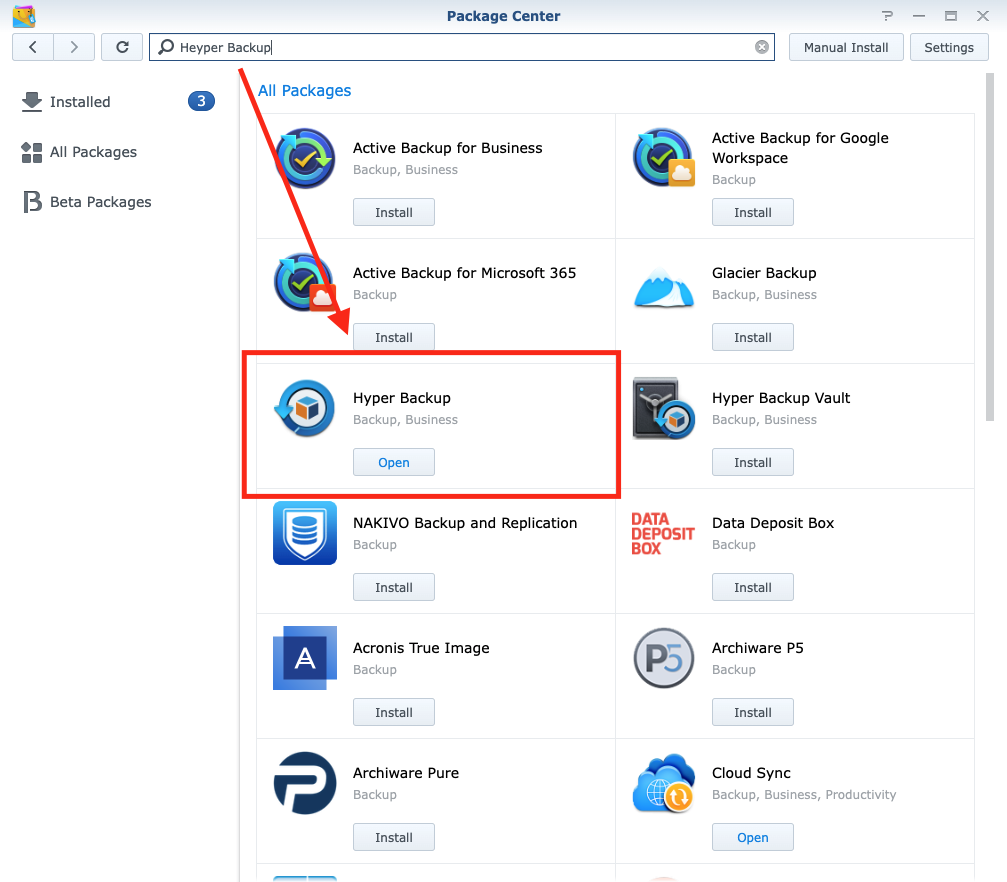Install Hyper Backup Vault
Image resolution: width=1007 pixels, height=882 pixels.
(753, 463)
